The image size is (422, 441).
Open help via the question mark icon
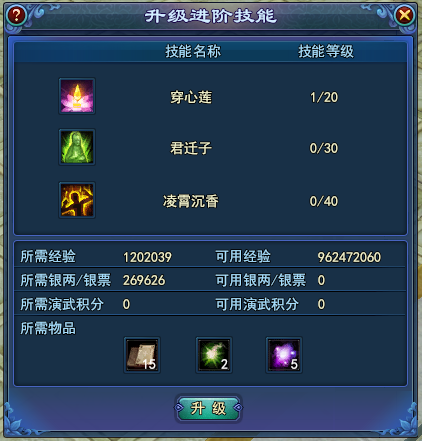coord(16,15)
